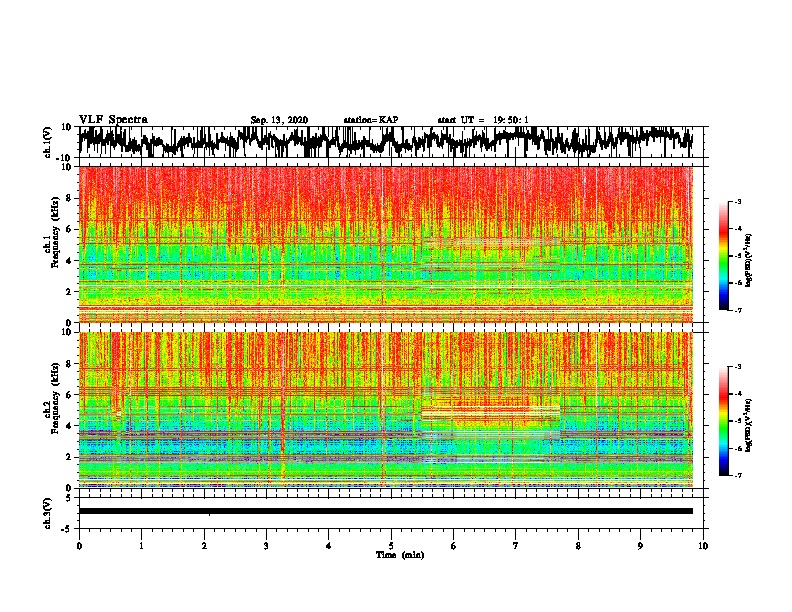This screenshot has height=612, width=792.
Task: Click the "-3" tick on ch.1 colorbar
Action: pos(737,201)
